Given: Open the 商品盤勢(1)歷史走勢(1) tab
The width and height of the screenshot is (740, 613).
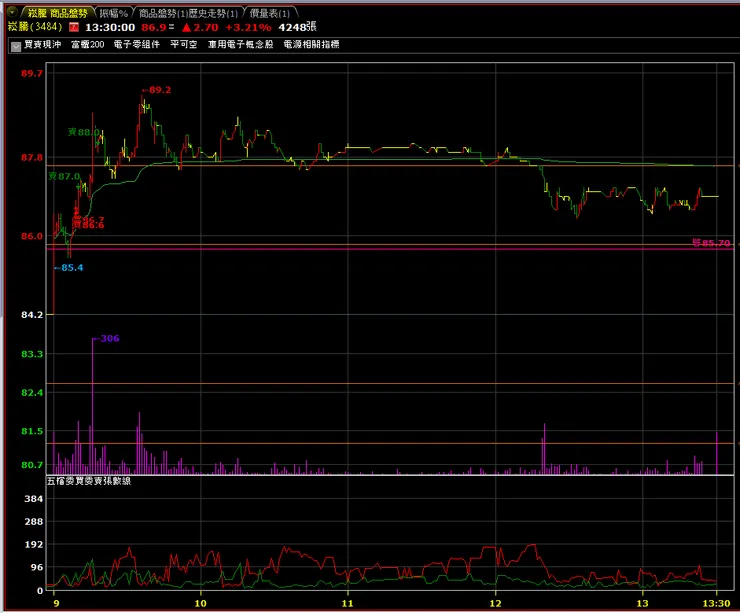Looking at the screenshot, I should coord(189,13).
